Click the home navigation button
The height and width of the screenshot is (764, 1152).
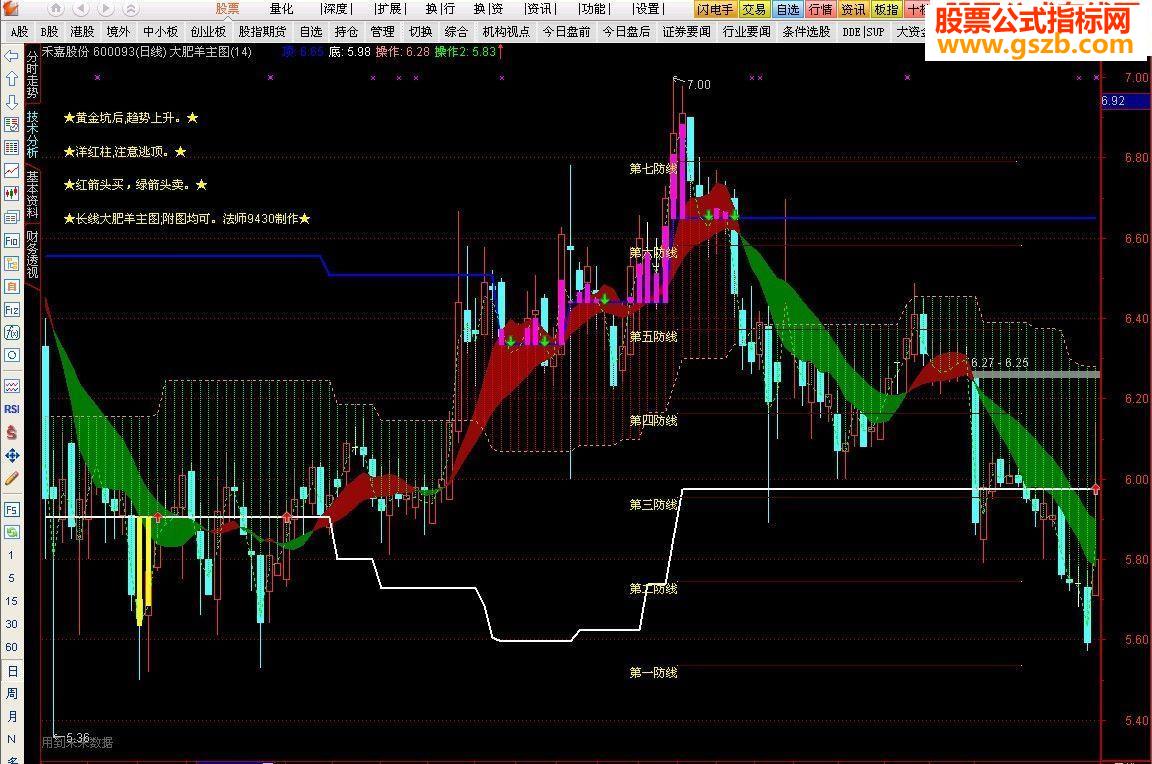pos(56,9)
